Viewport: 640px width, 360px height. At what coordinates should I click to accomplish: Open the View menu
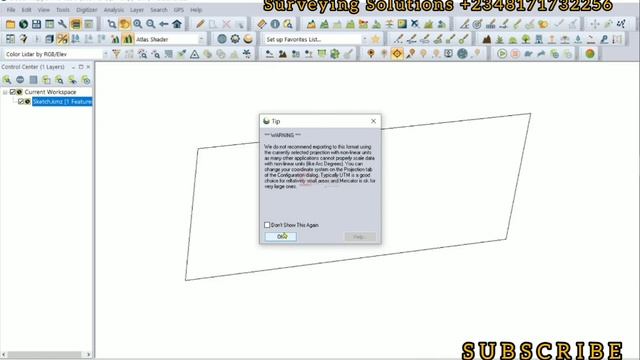click(44, 10)
